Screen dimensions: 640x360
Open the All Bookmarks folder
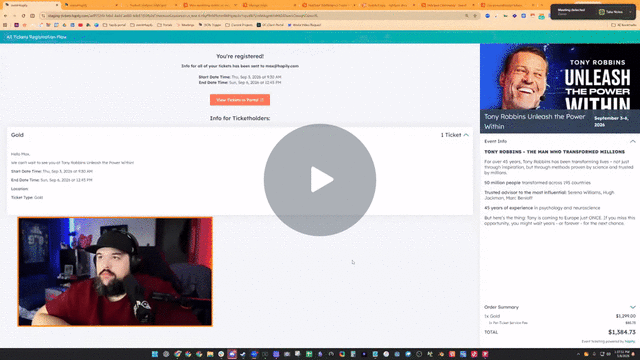click(x=624, y=25)
